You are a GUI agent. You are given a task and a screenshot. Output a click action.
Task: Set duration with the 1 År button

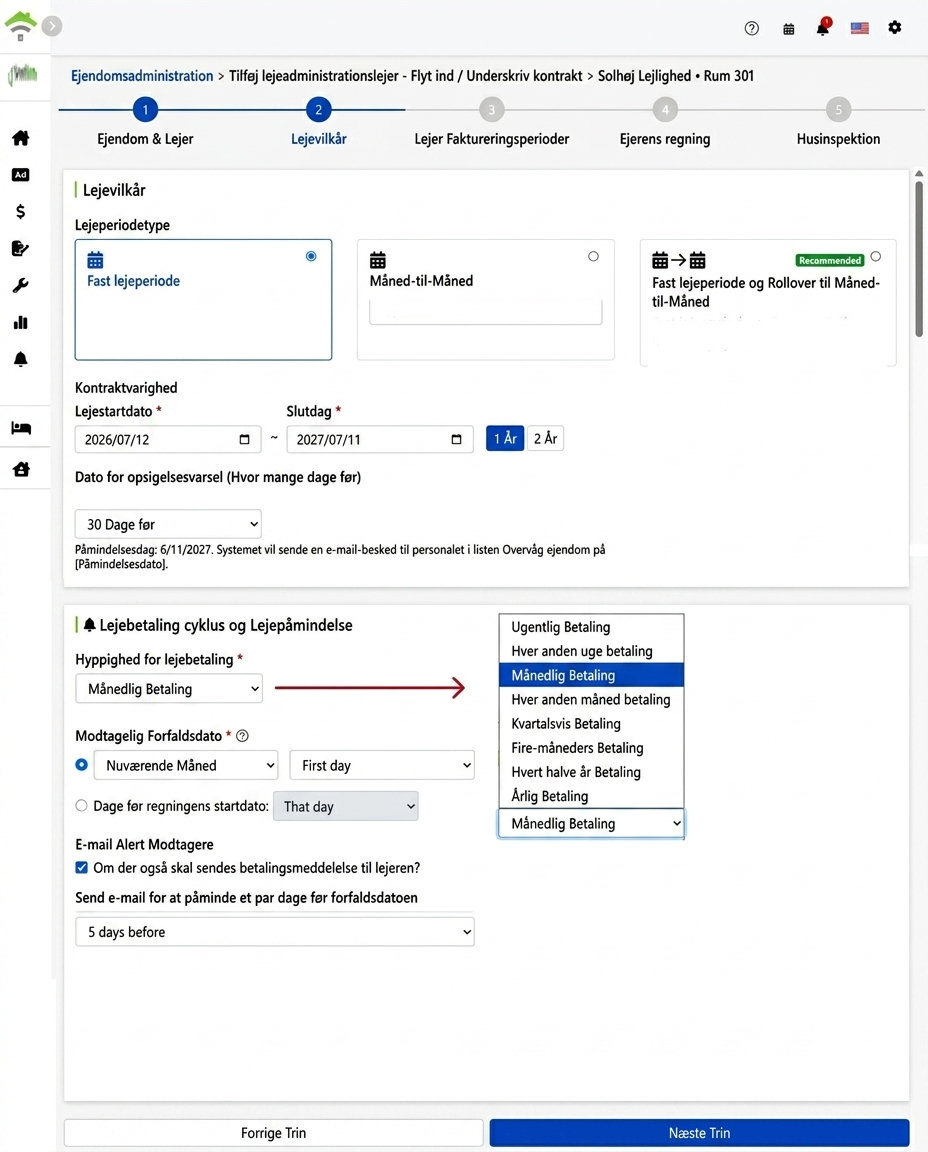pyautogui.click(x=505, y=439)
